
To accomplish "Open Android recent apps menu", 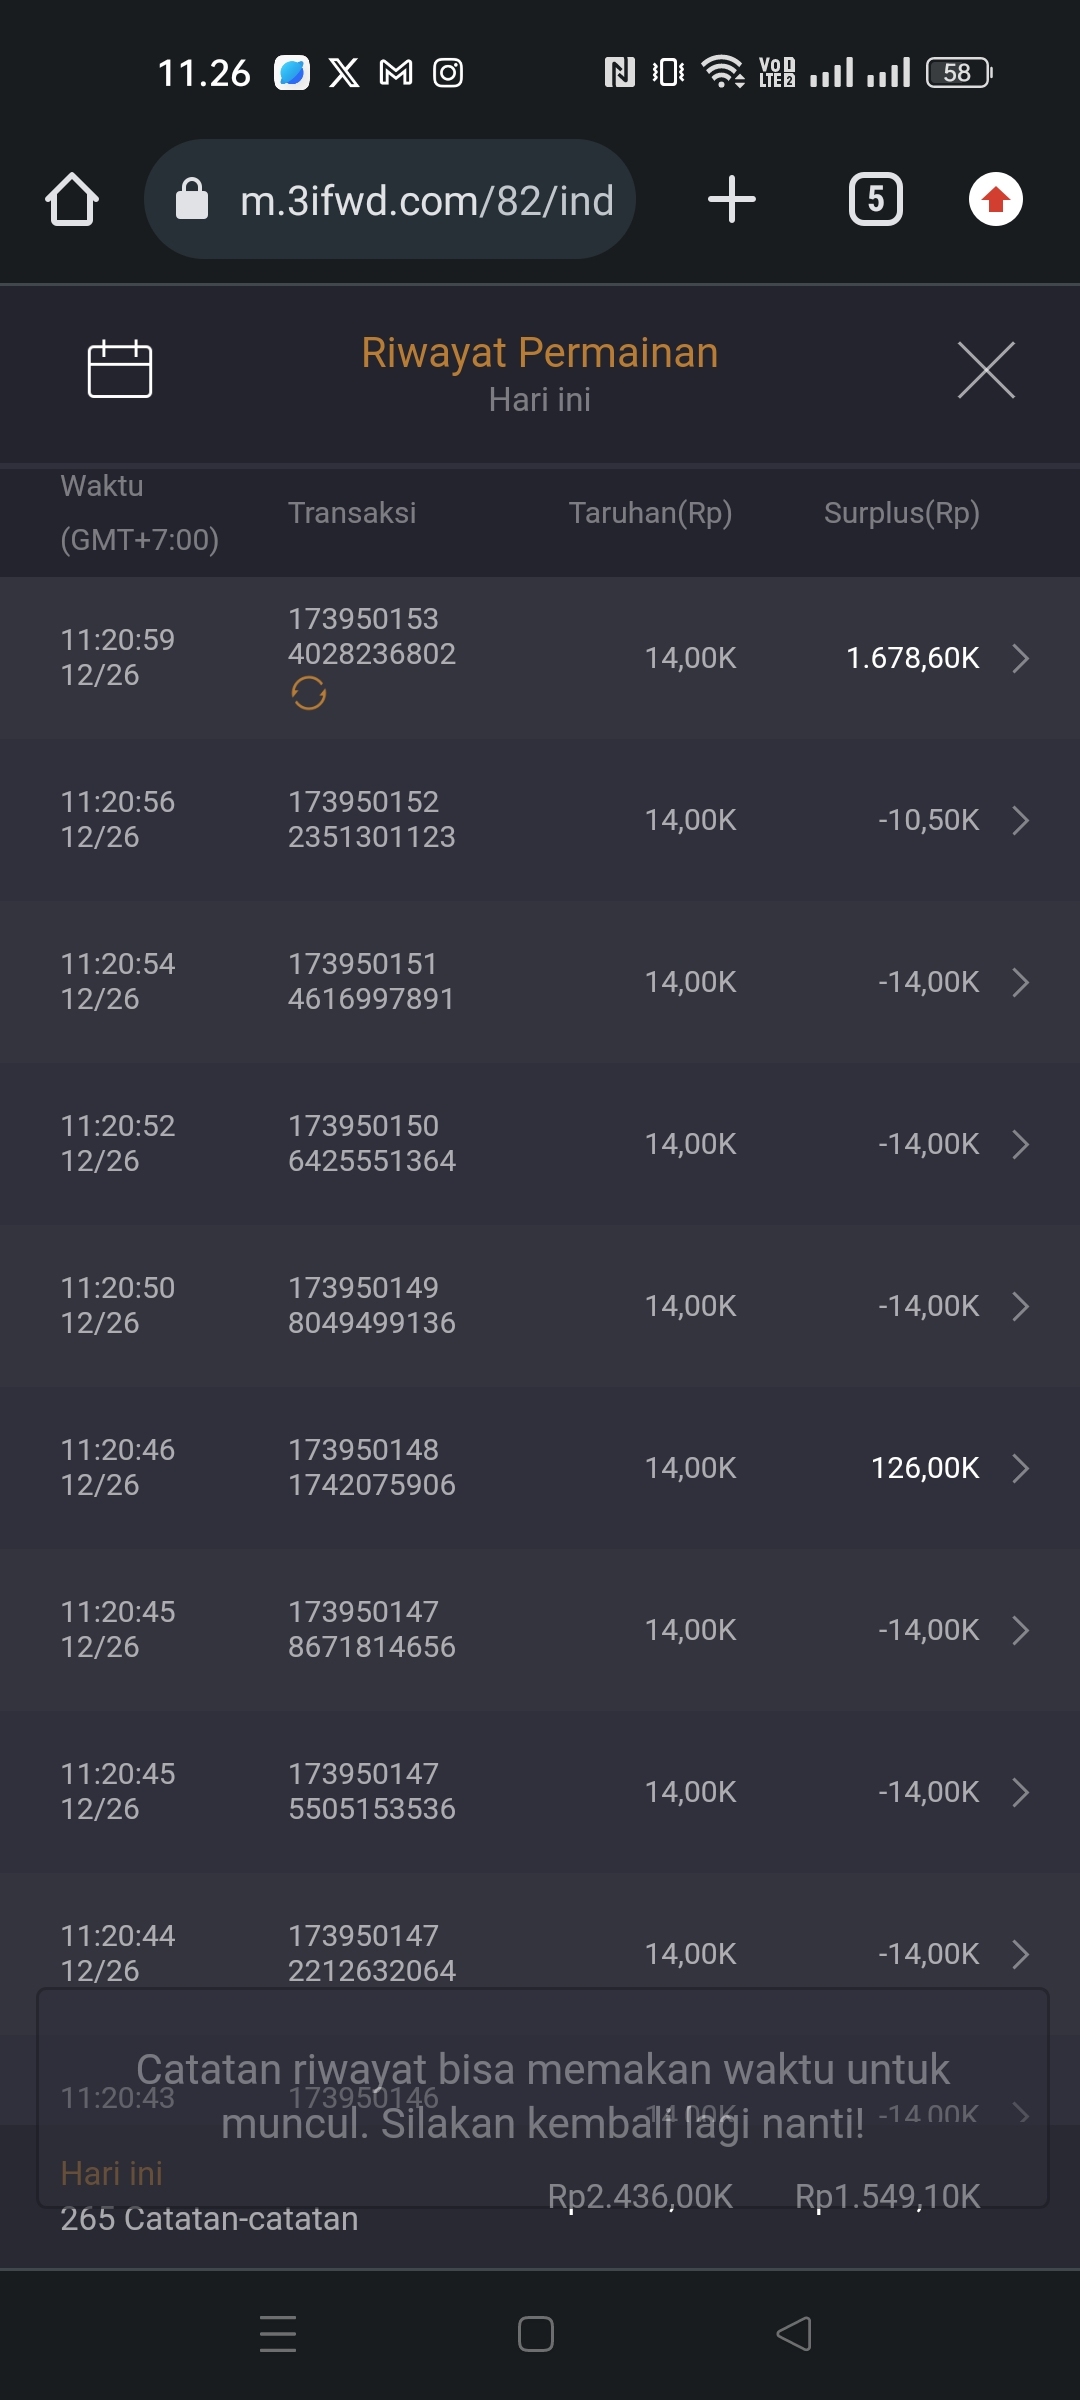I will click(278, 2334).
